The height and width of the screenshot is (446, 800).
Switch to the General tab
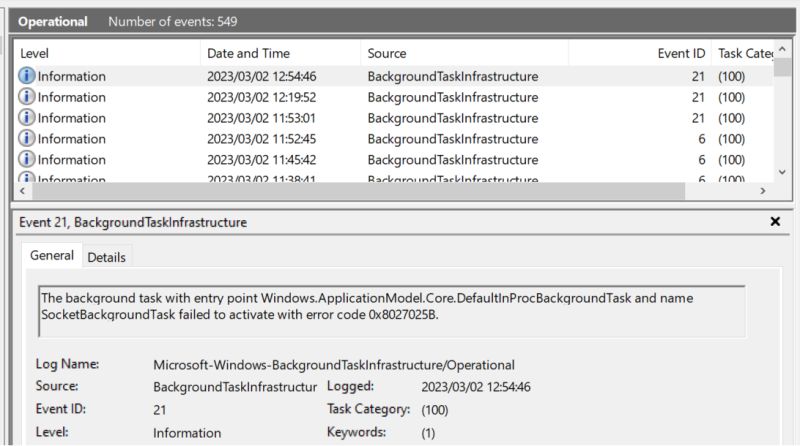point(52,255)
